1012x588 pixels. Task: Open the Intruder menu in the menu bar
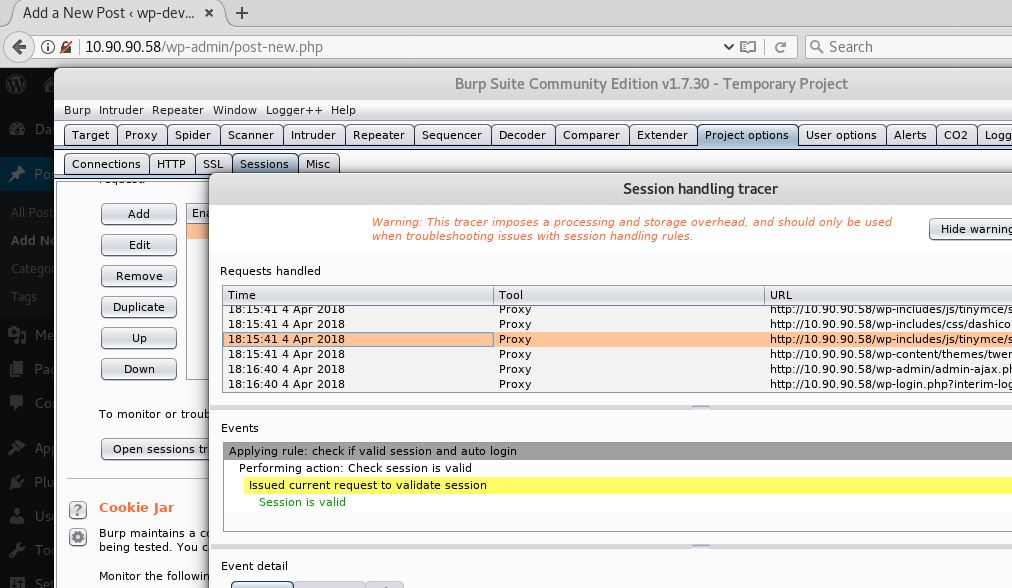pos(121,110)
